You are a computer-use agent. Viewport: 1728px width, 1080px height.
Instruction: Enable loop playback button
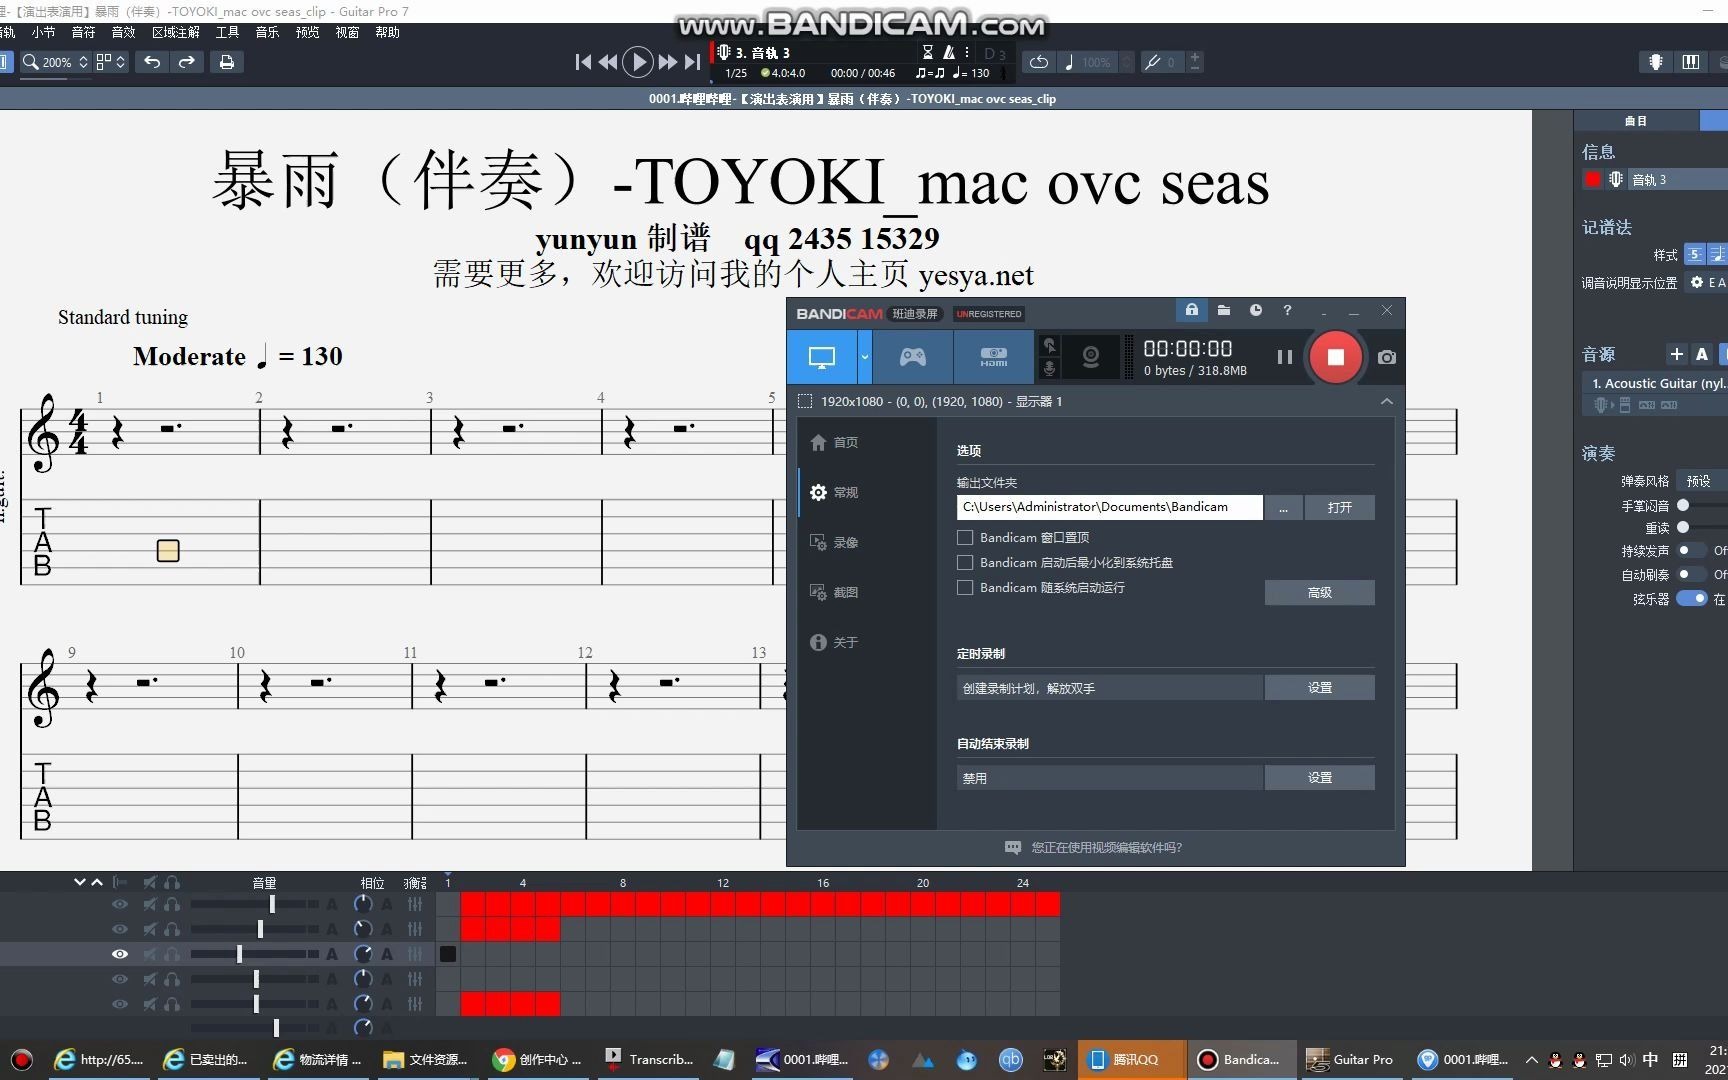point(1039,62)
